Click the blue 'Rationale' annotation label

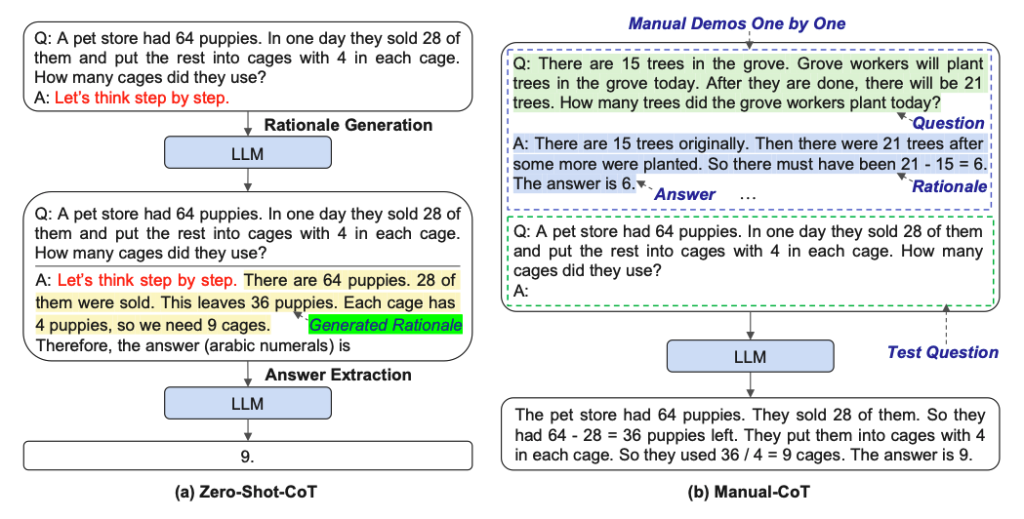950,186
